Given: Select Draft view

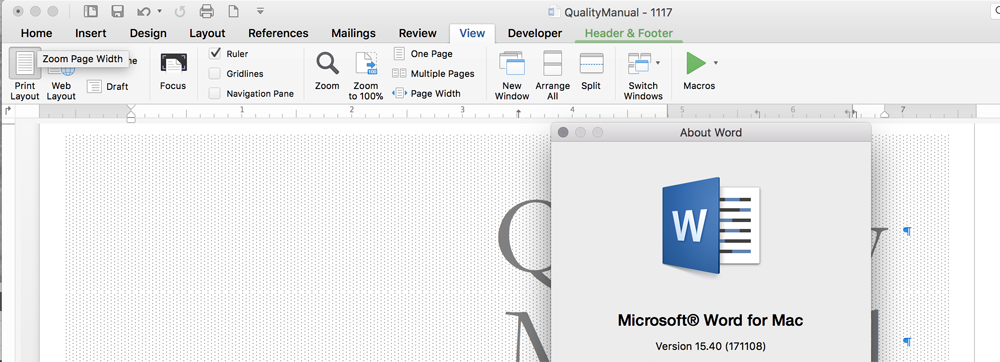Looking at the screenshot, I should tap(108, 86).
